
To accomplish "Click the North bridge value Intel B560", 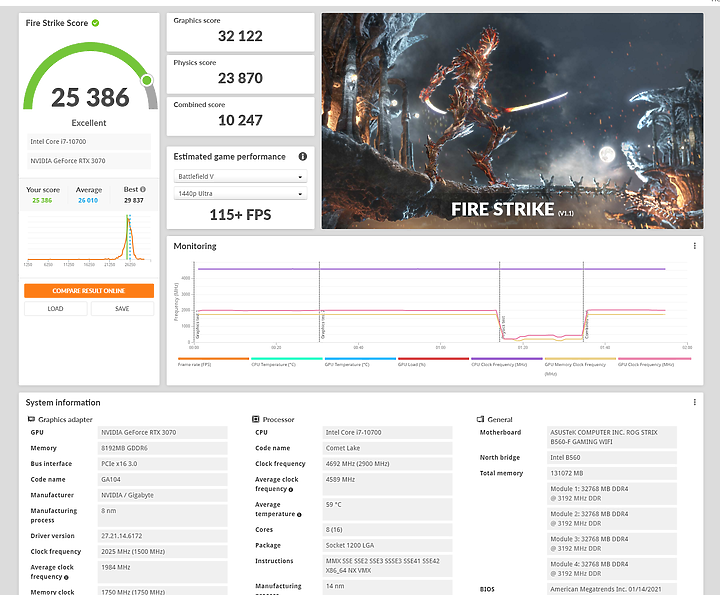I will click(612, 458).
